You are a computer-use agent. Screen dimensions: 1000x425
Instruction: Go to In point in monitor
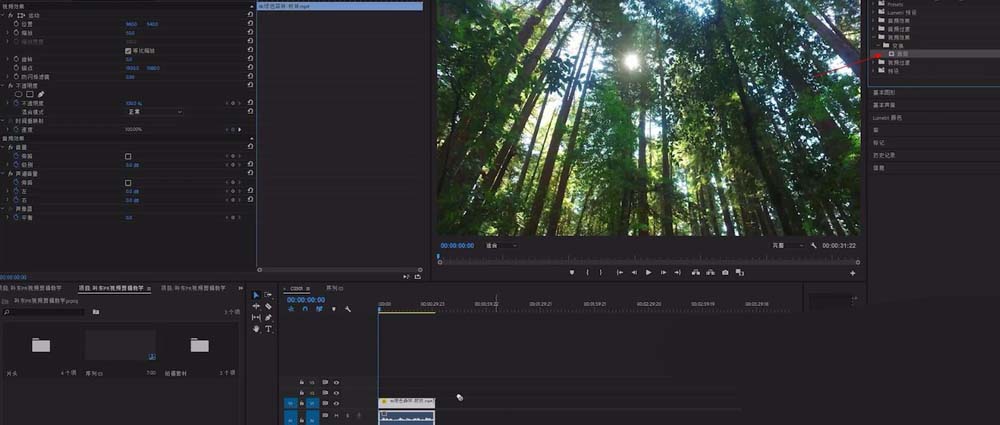tap(619, 272)
